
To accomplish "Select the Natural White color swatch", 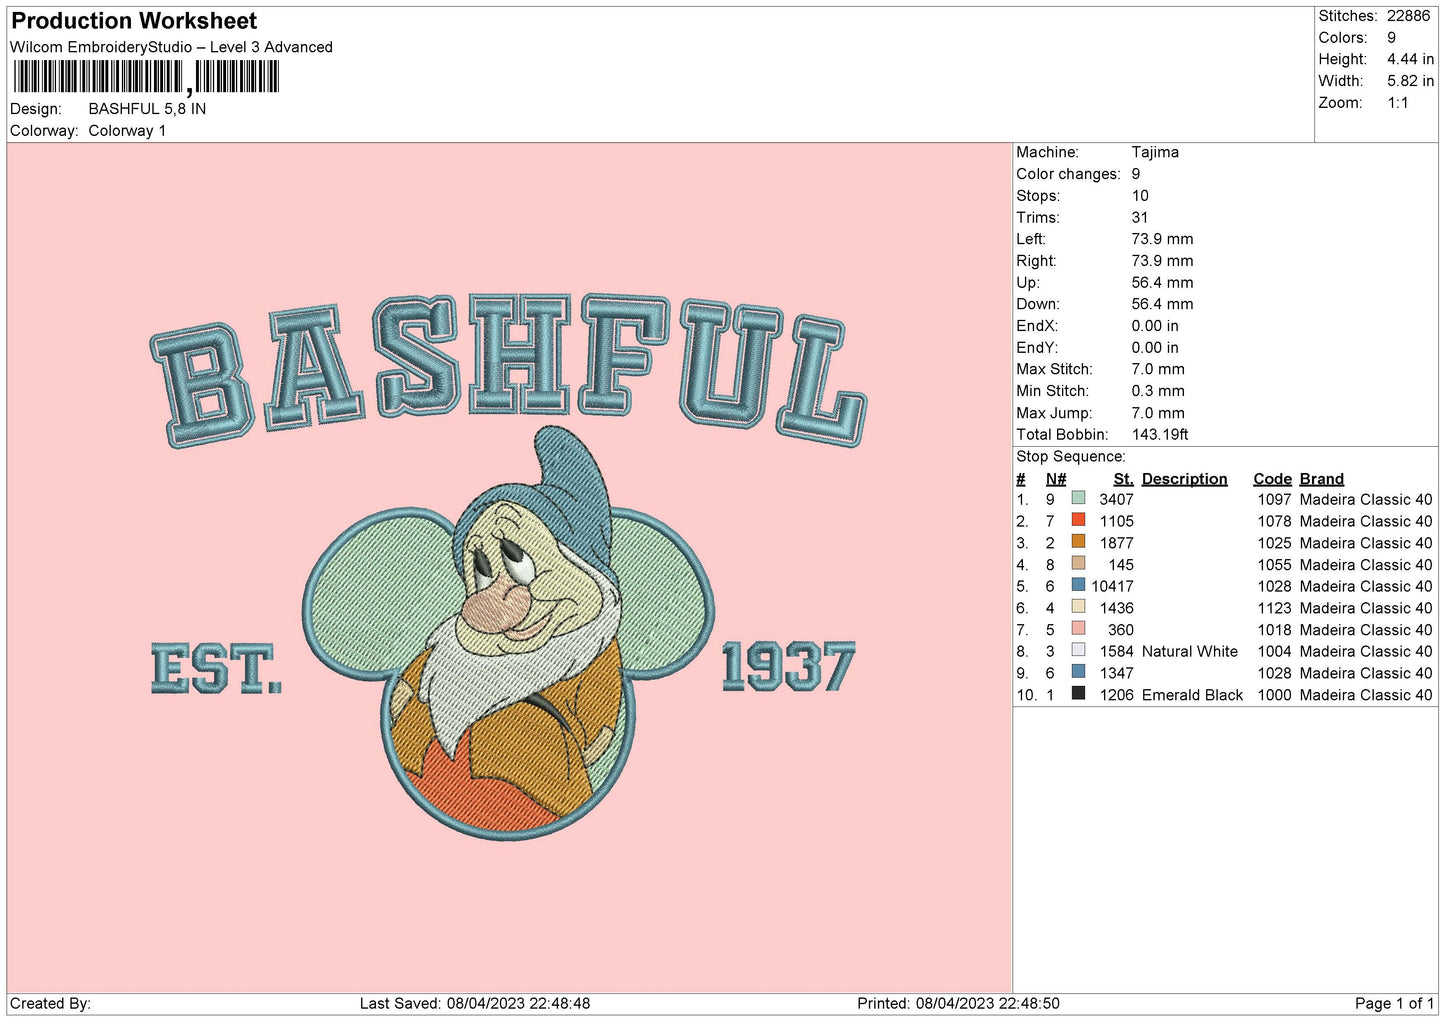I will click(x=1078, y=651).
